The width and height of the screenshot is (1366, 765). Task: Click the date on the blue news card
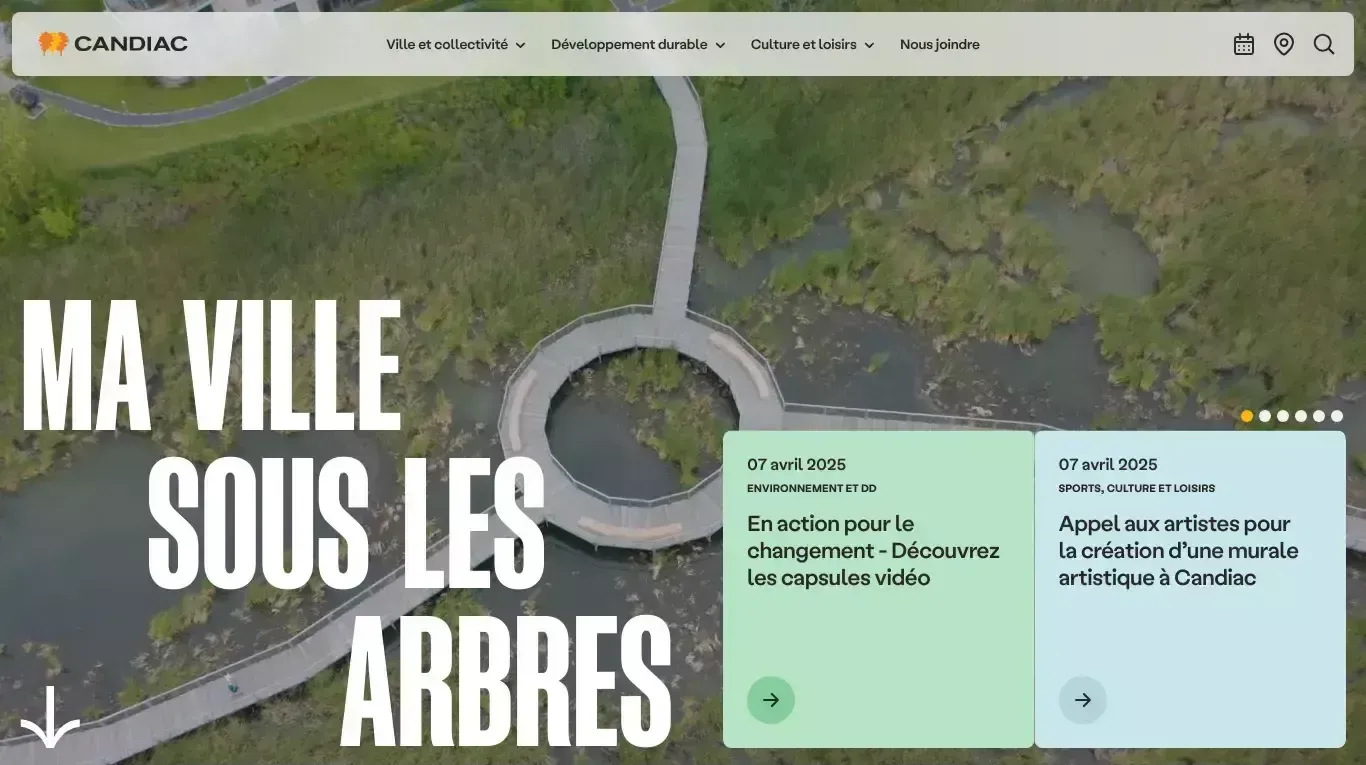point(1108,464)
